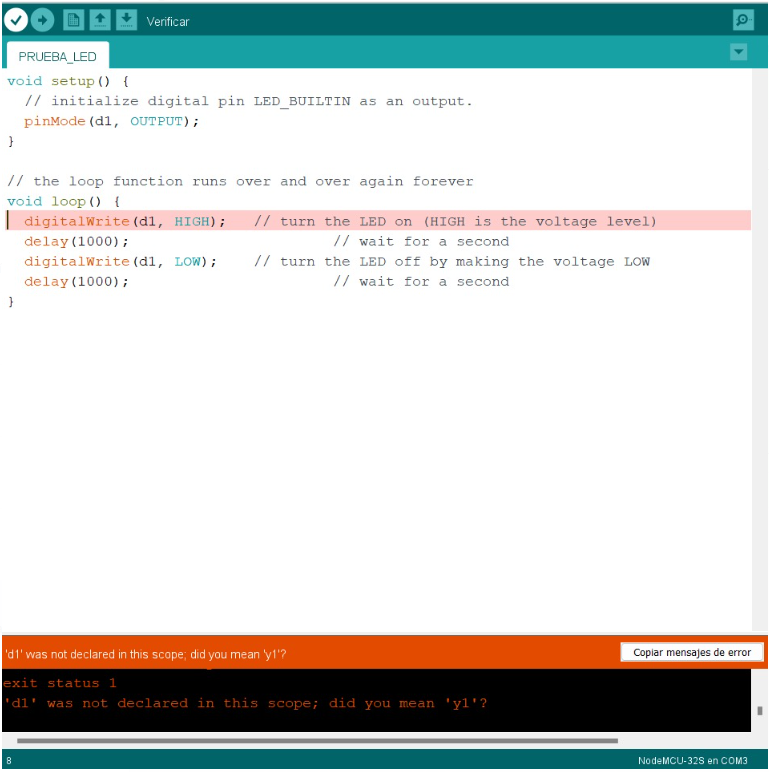Save the sketch with the down-arrow icon

pos(126,19)
